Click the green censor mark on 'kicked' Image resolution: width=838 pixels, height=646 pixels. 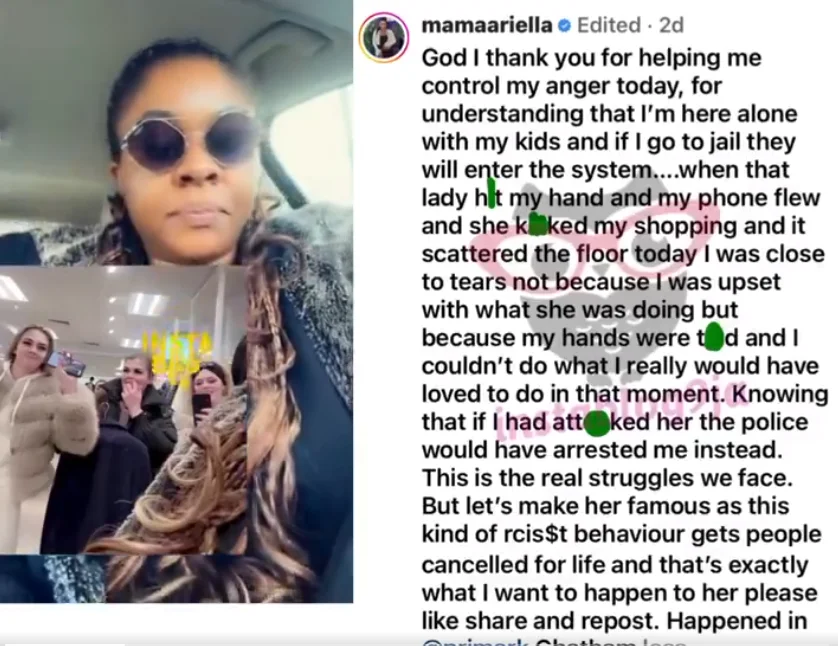click(x=538, y=225)
